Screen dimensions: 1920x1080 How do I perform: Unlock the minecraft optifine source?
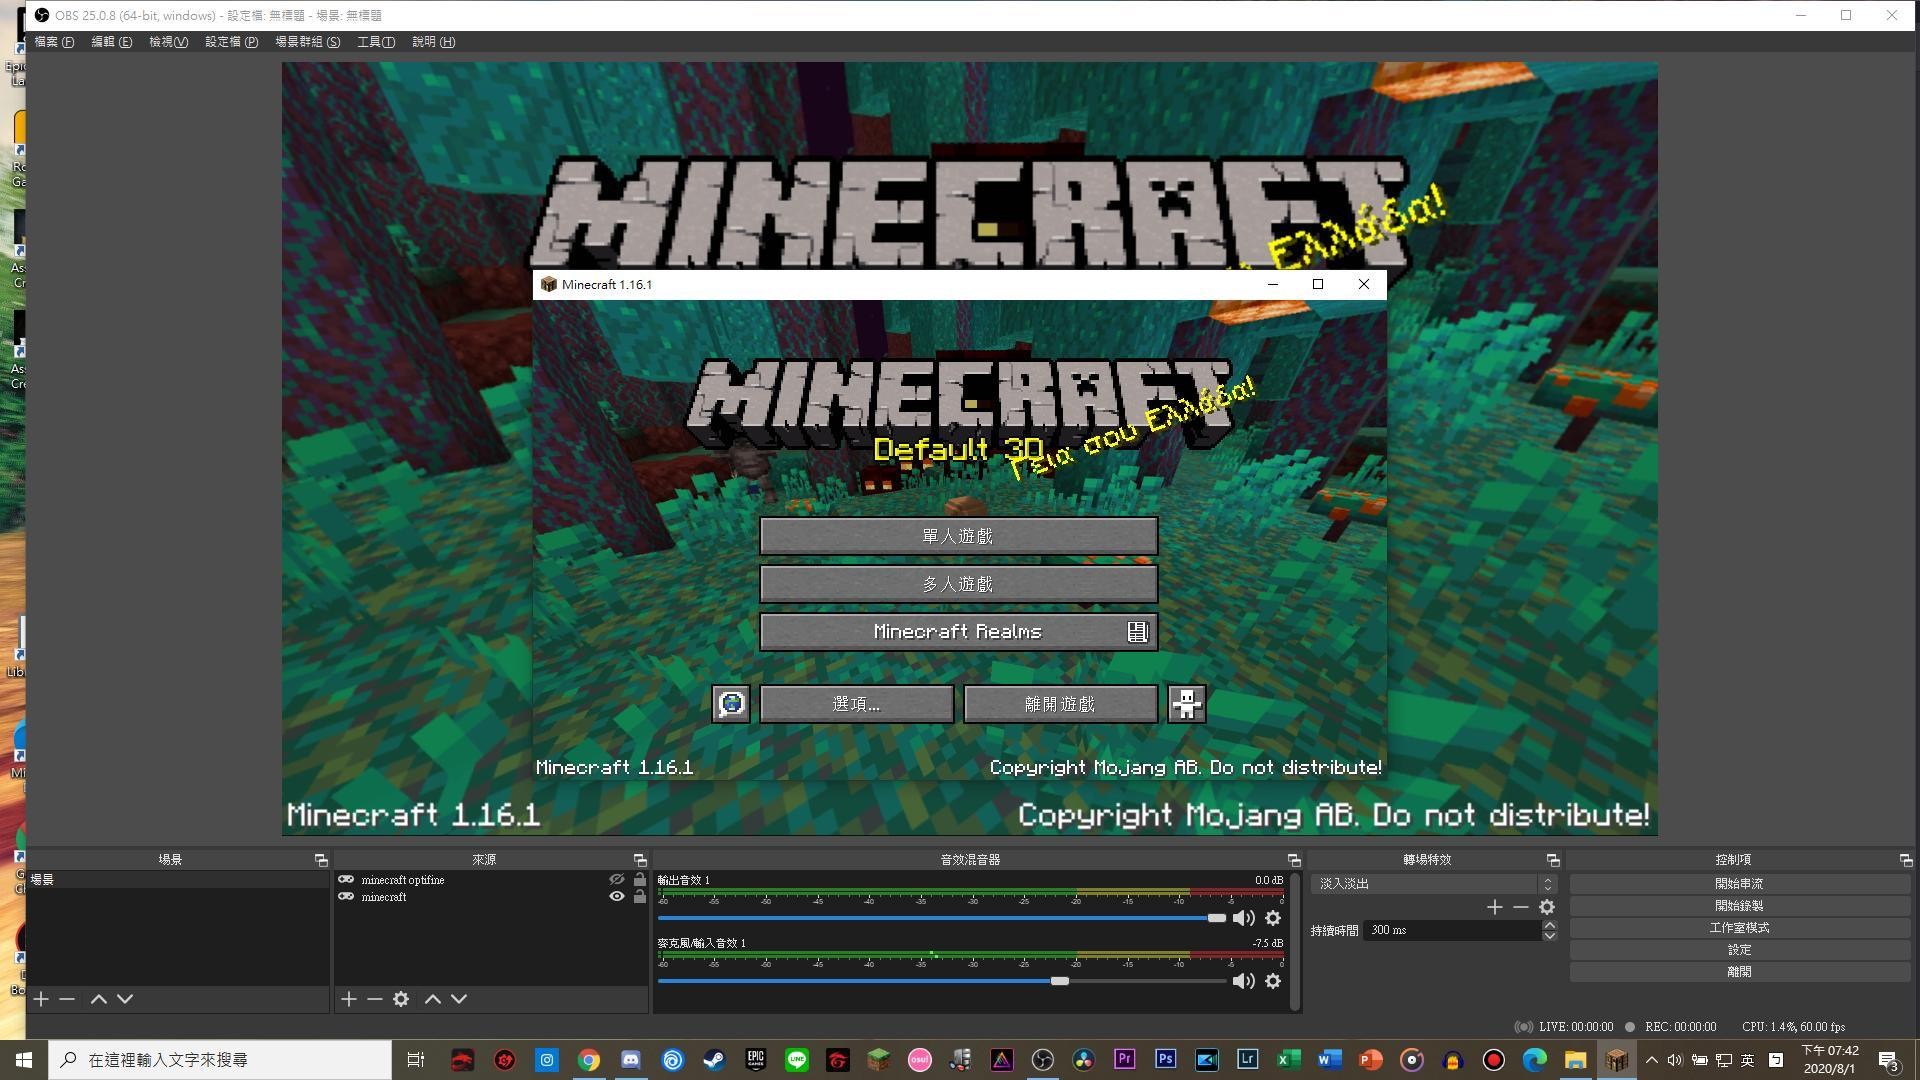[x=639, y=880]
